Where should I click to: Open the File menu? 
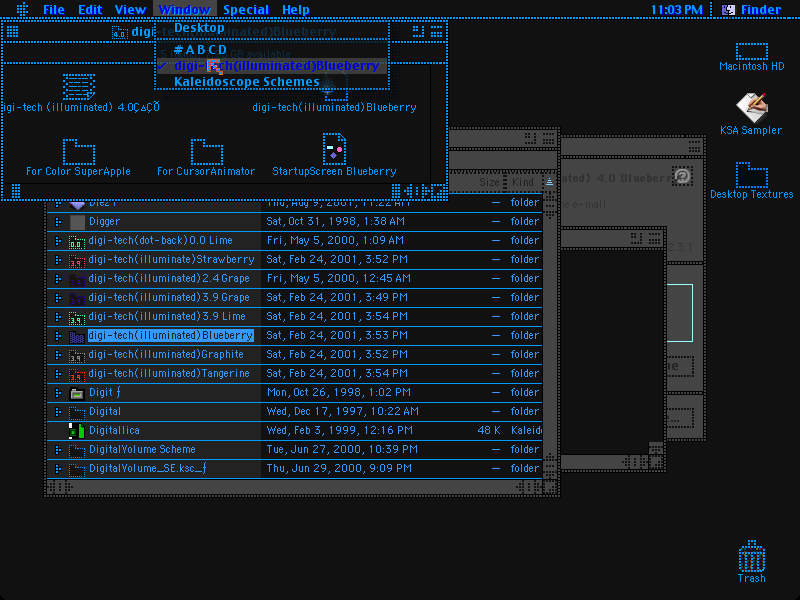(54, 10)
